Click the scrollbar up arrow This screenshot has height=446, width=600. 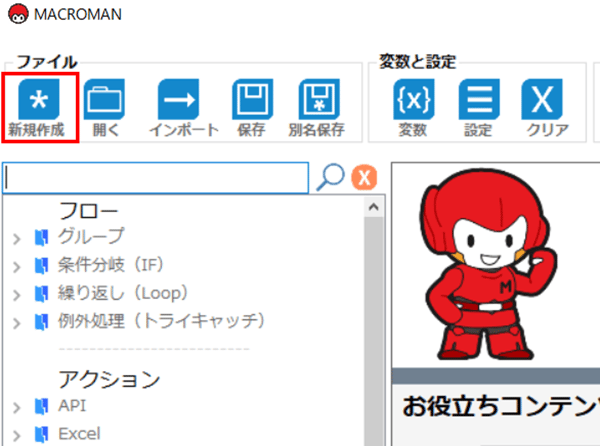374,207
